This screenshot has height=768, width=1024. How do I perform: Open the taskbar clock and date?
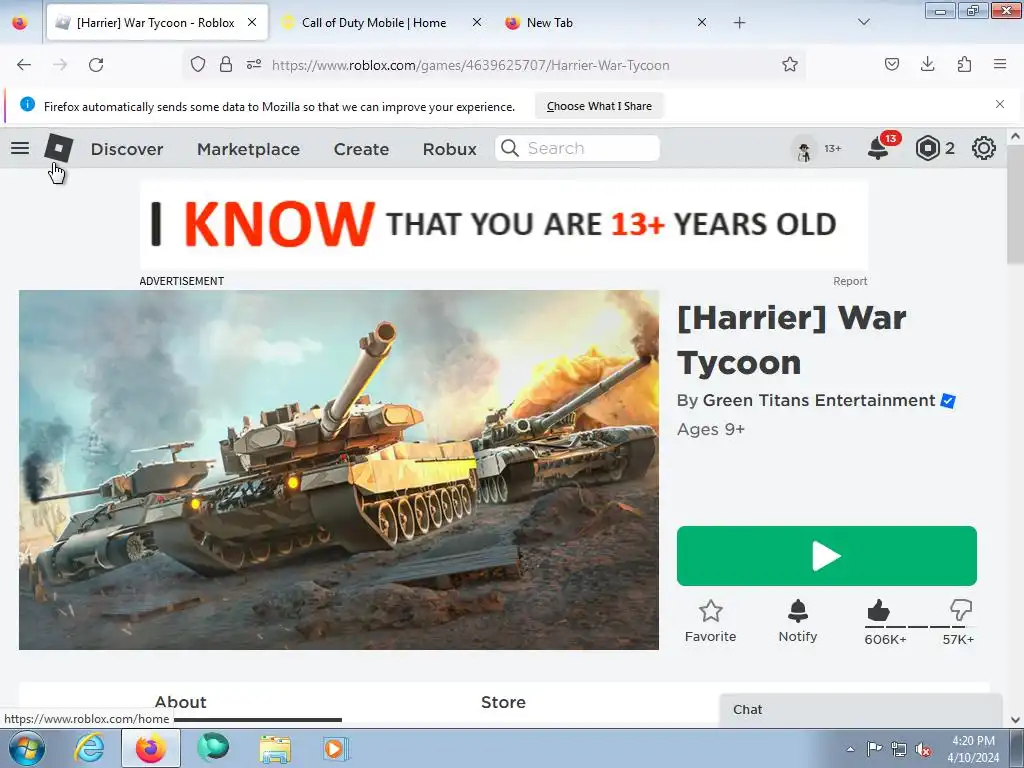point(973,749)
